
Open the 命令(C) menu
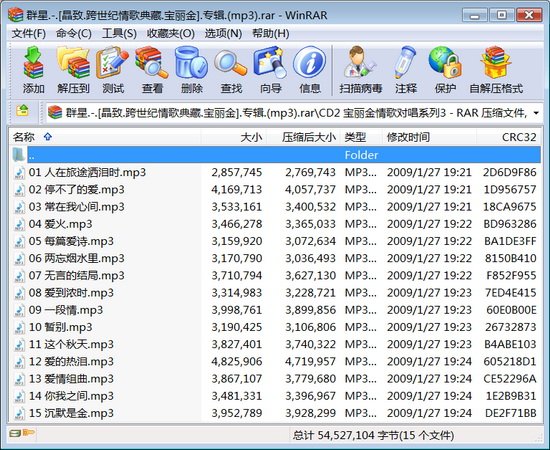pyautogui.click(x=74, y=34)
